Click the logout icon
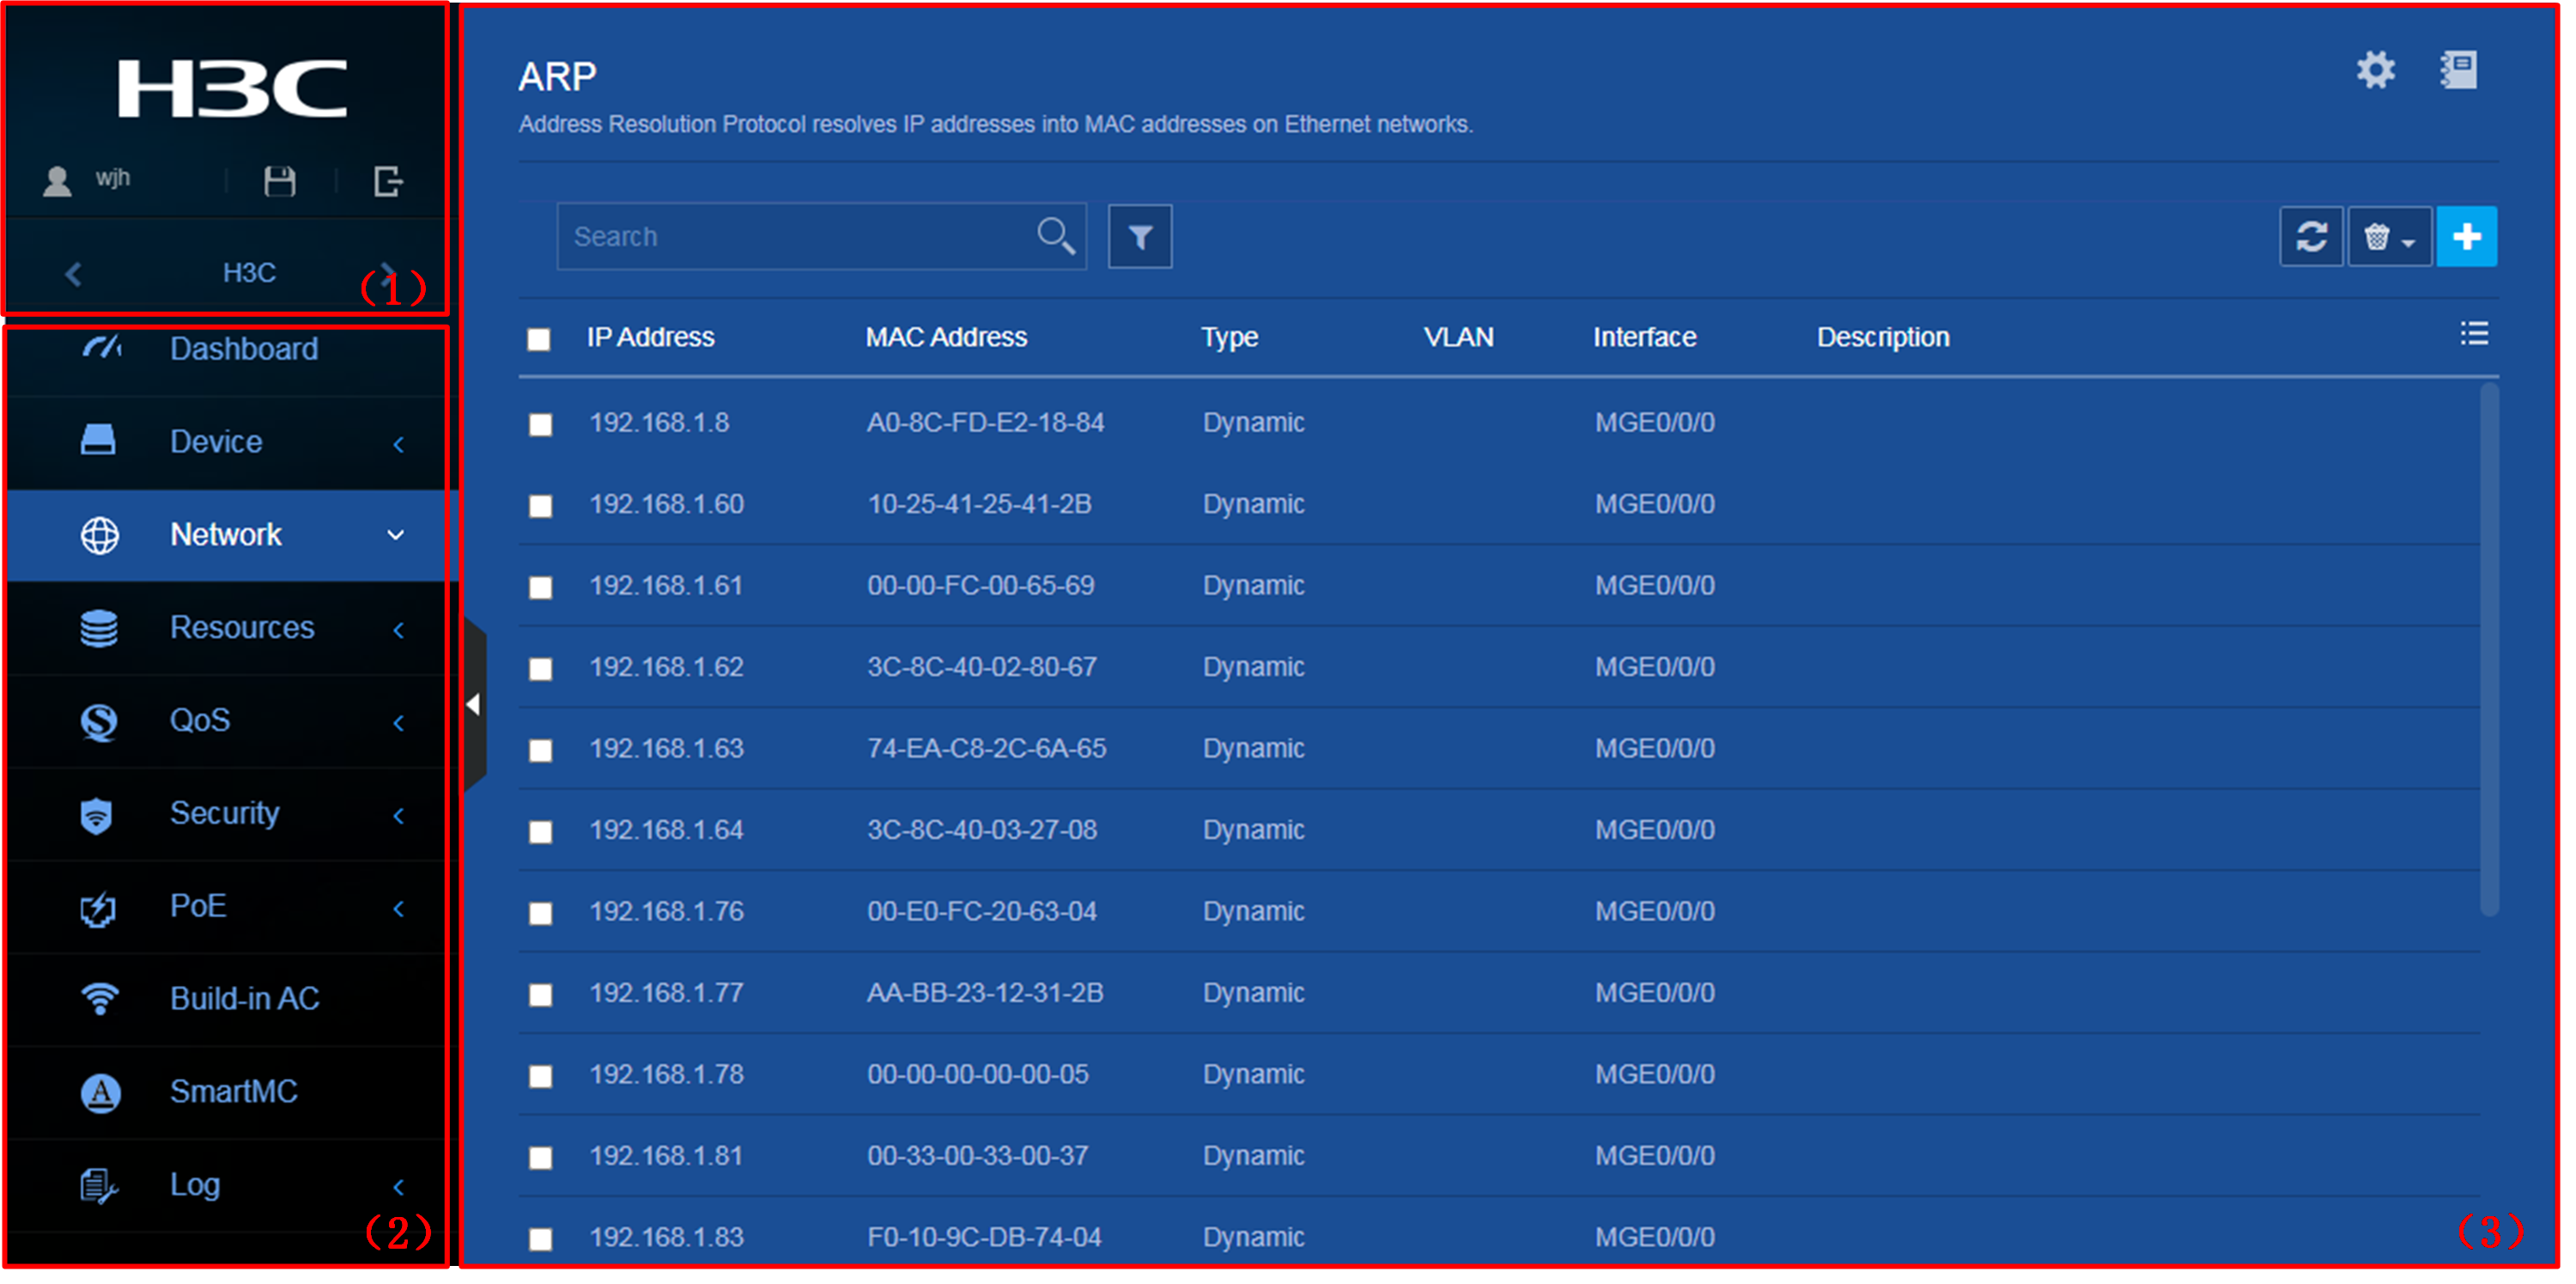The image size is (2576, 1284). point(390,182)
